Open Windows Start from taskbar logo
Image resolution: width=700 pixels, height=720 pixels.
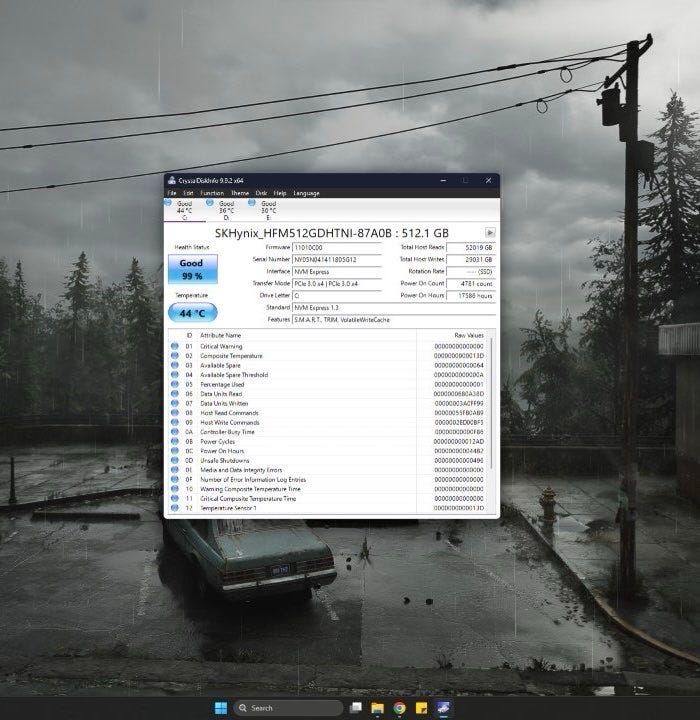point(221,708)
